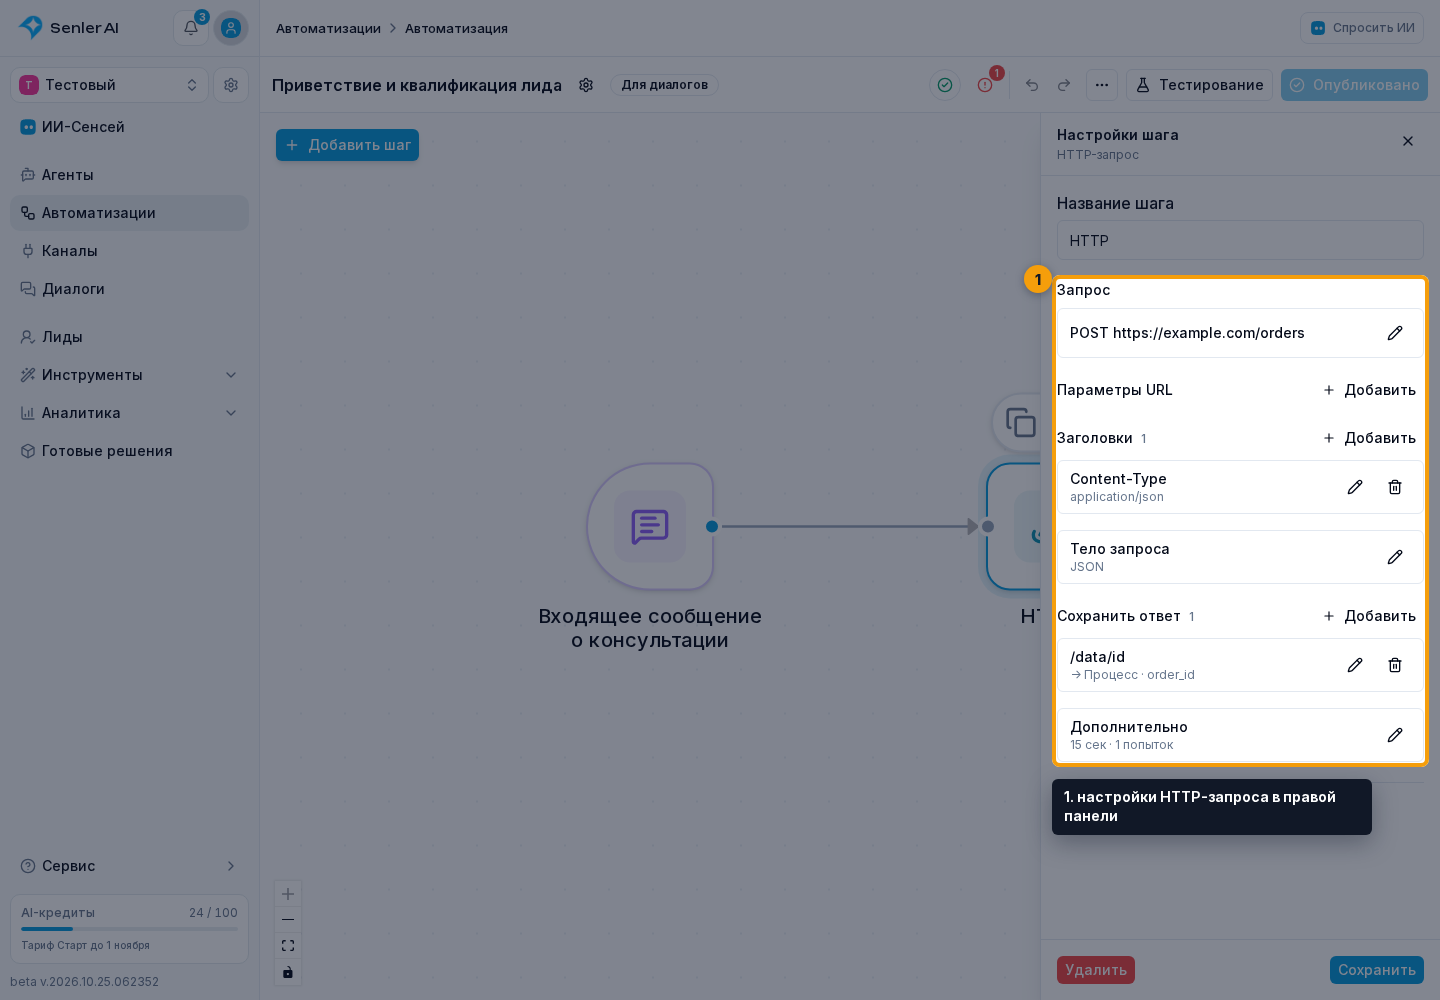Open Диалоги in sidebar
Viewport: 1440px width, 1000px height.
click(x=130, y=289)
